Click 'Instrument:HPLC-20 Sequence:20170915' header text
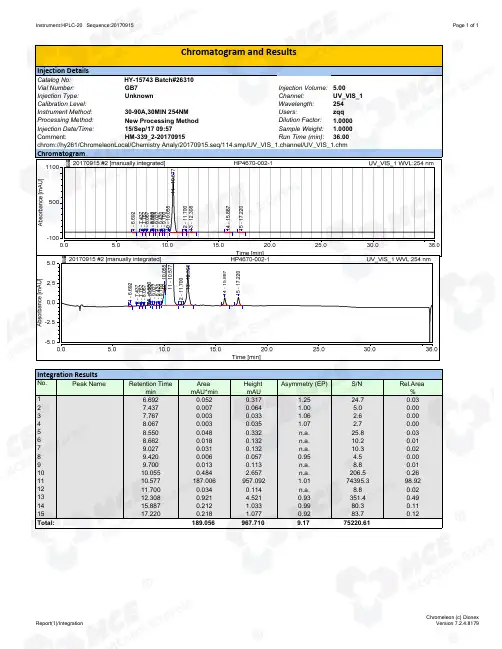 (84, 25)
